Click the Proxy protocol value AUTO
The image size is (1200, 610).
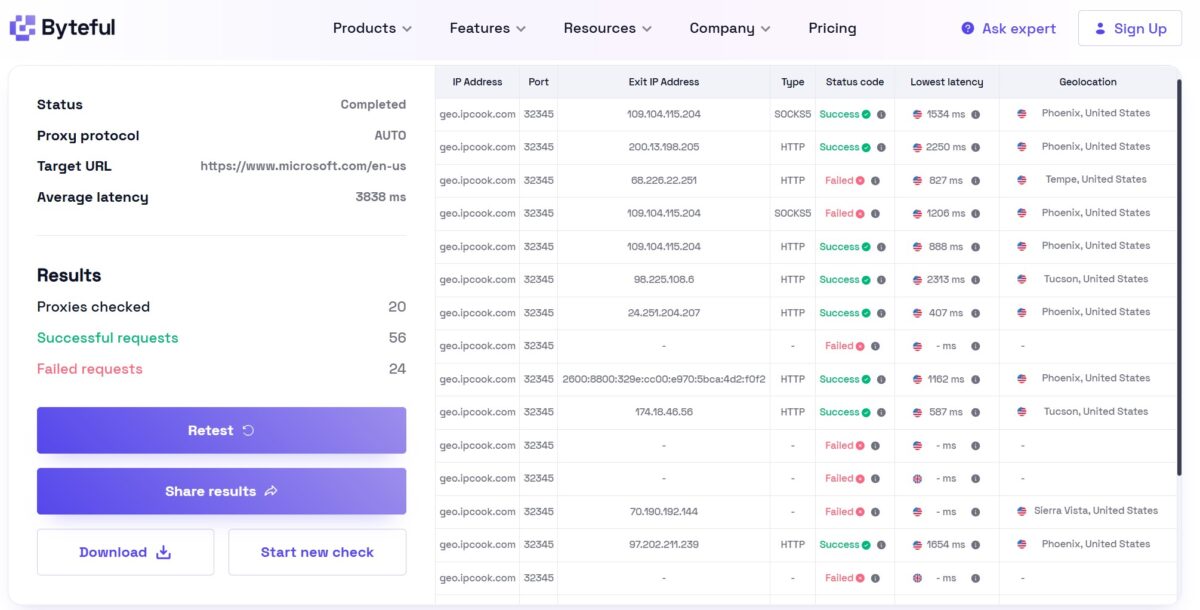390,136
